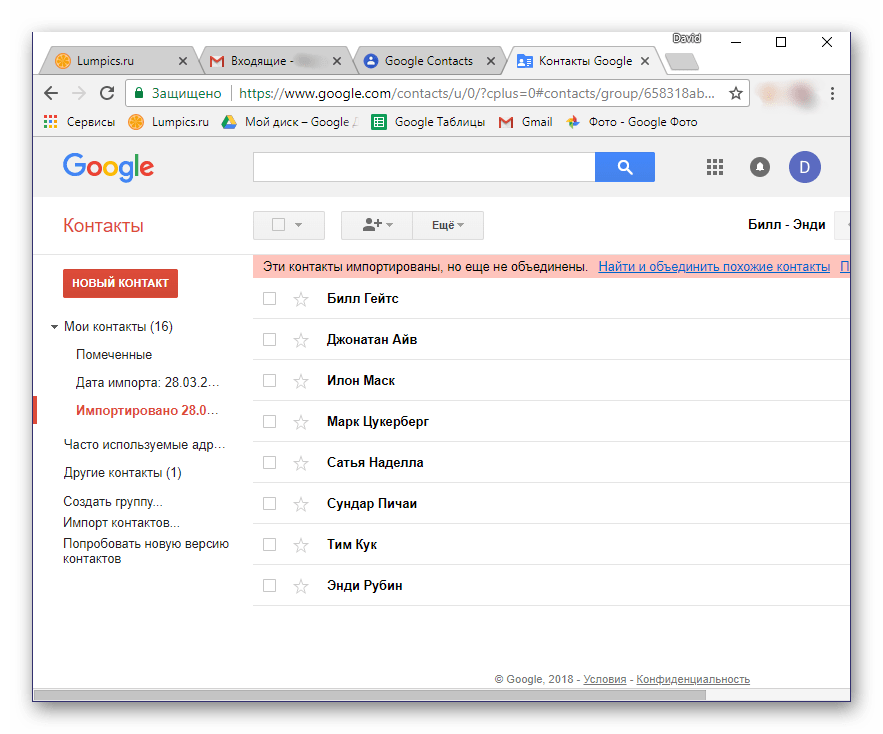Open the account avatar with letter D
The width and height of the screenshot is (883, 734).
click(x=804, y=167)
